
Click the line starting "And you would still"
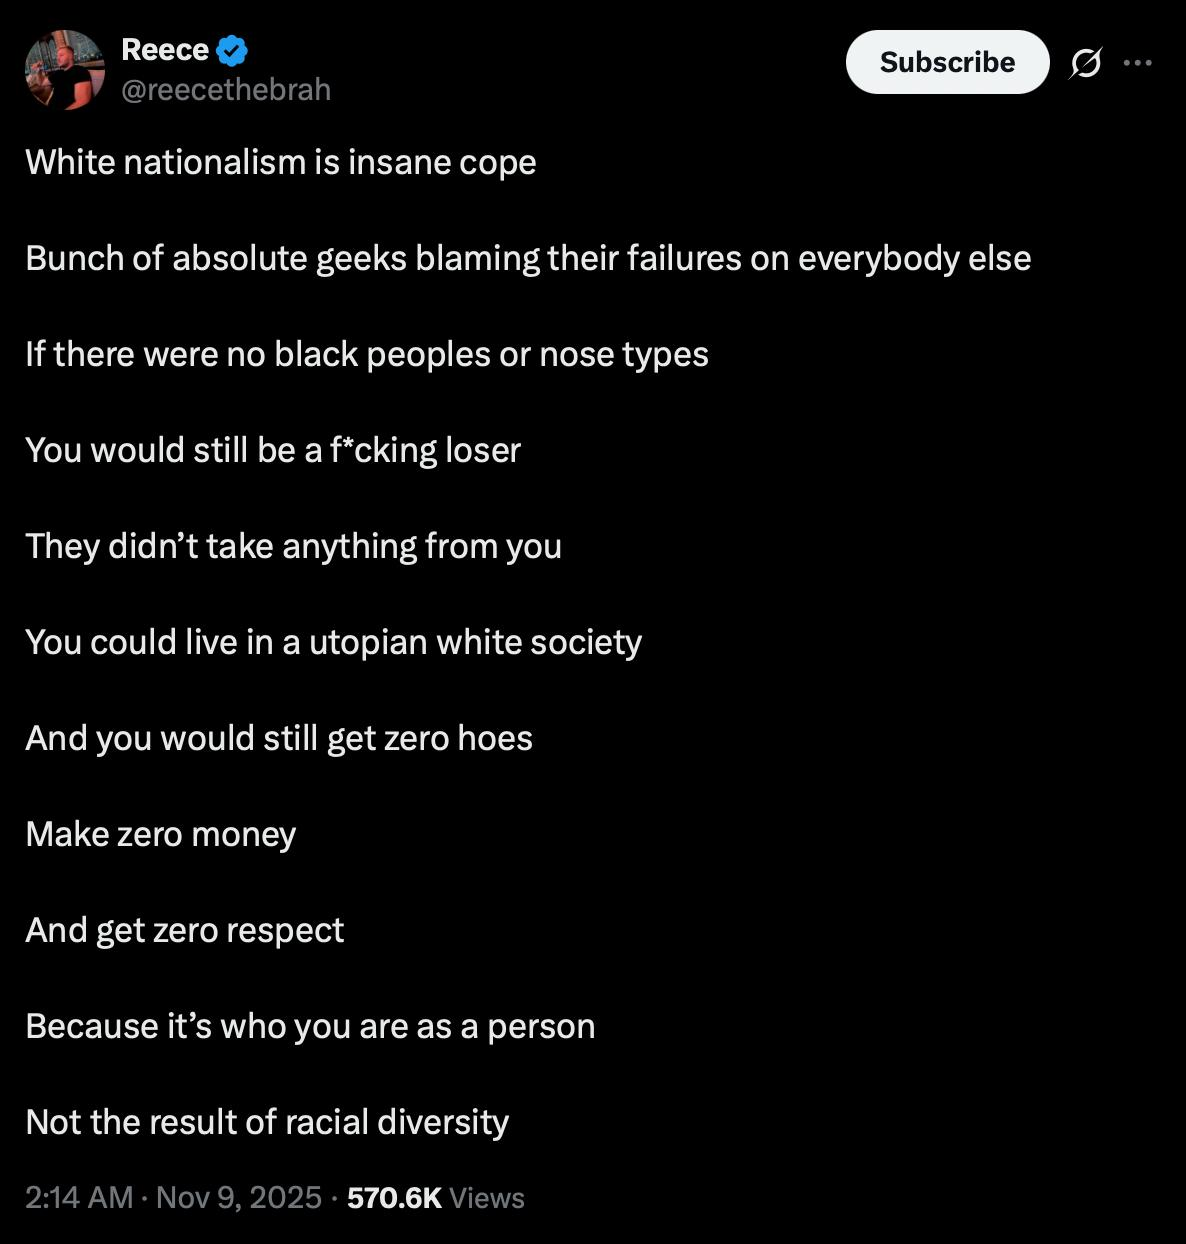(279, 738)
